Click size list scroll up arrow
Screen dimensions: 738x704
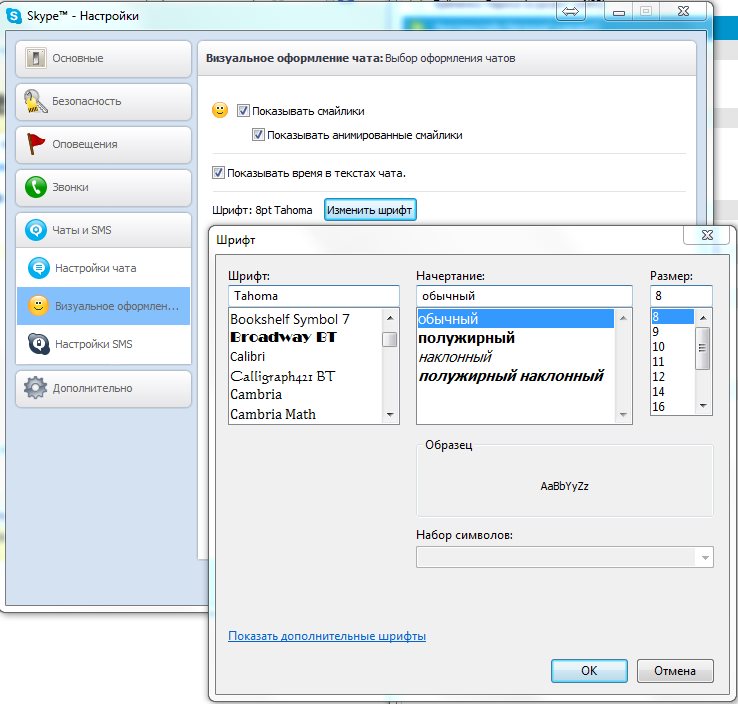coord(703,318)
